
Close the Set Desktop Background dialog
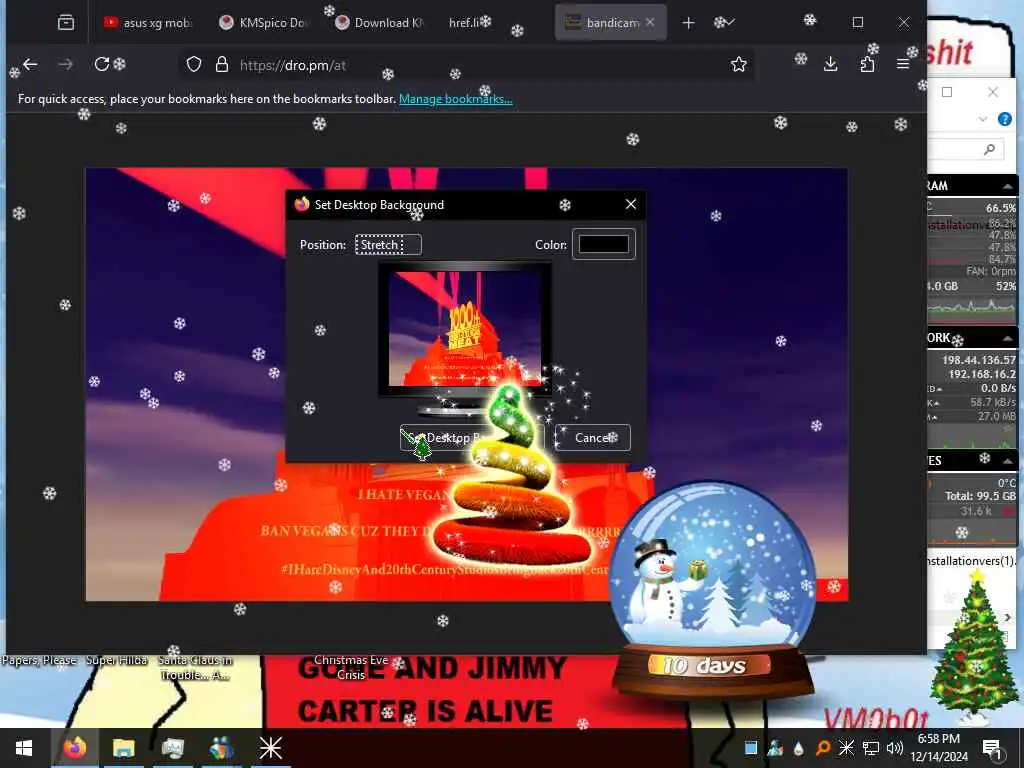[630, 204]
